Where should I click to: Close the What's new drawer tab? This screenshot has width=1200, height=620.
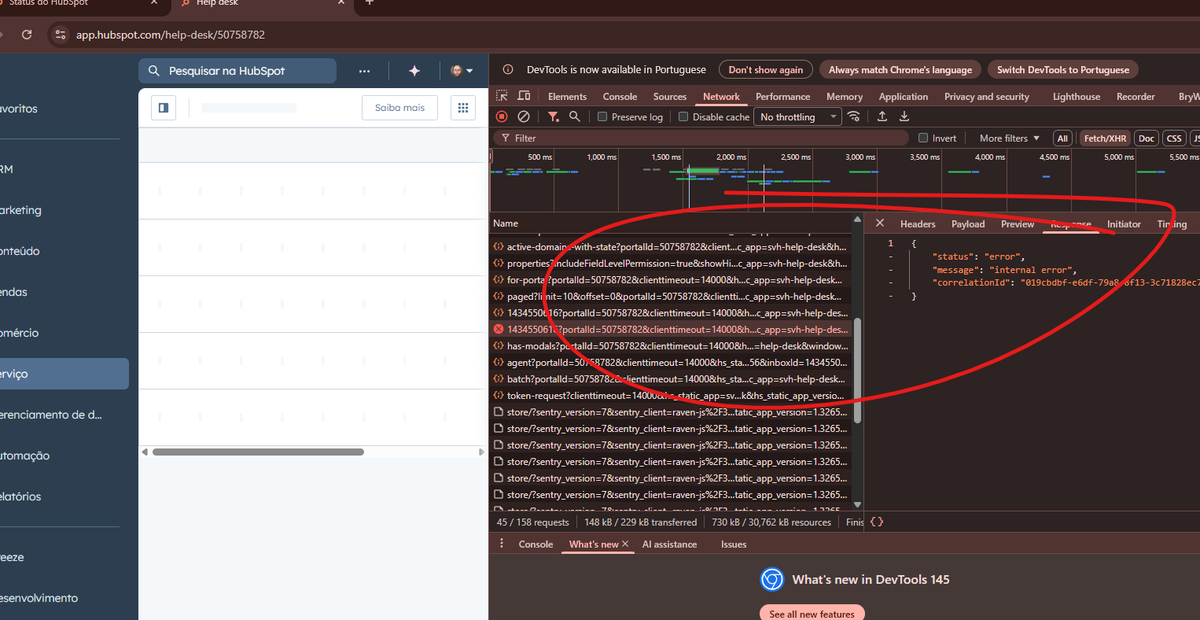[625, 544]
